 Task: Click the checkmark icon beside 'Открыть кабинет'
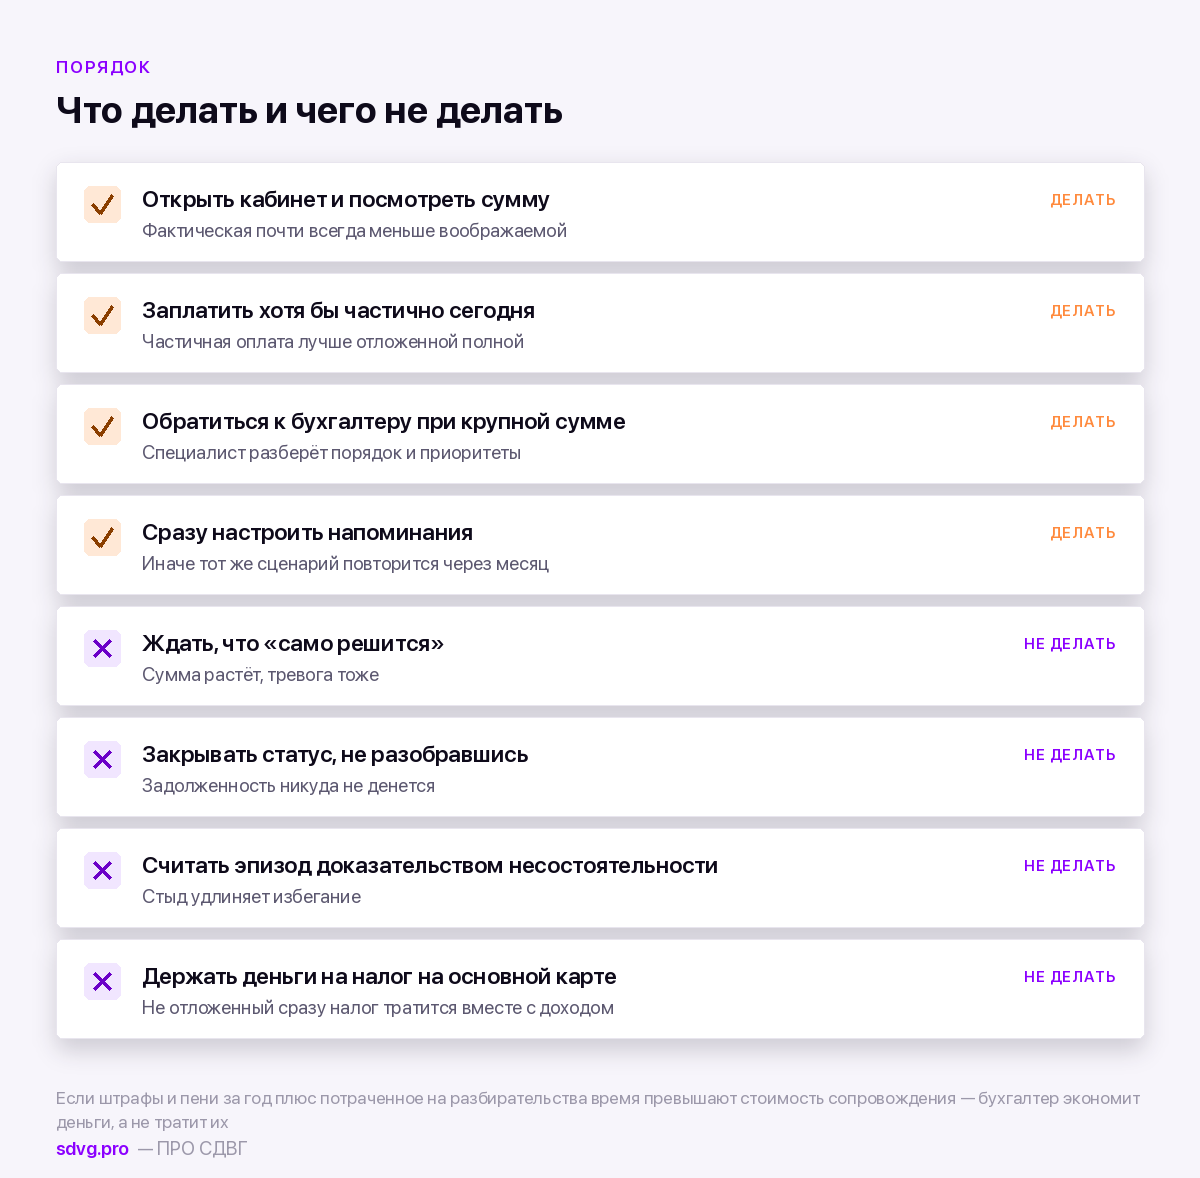(x=102, y=205)
